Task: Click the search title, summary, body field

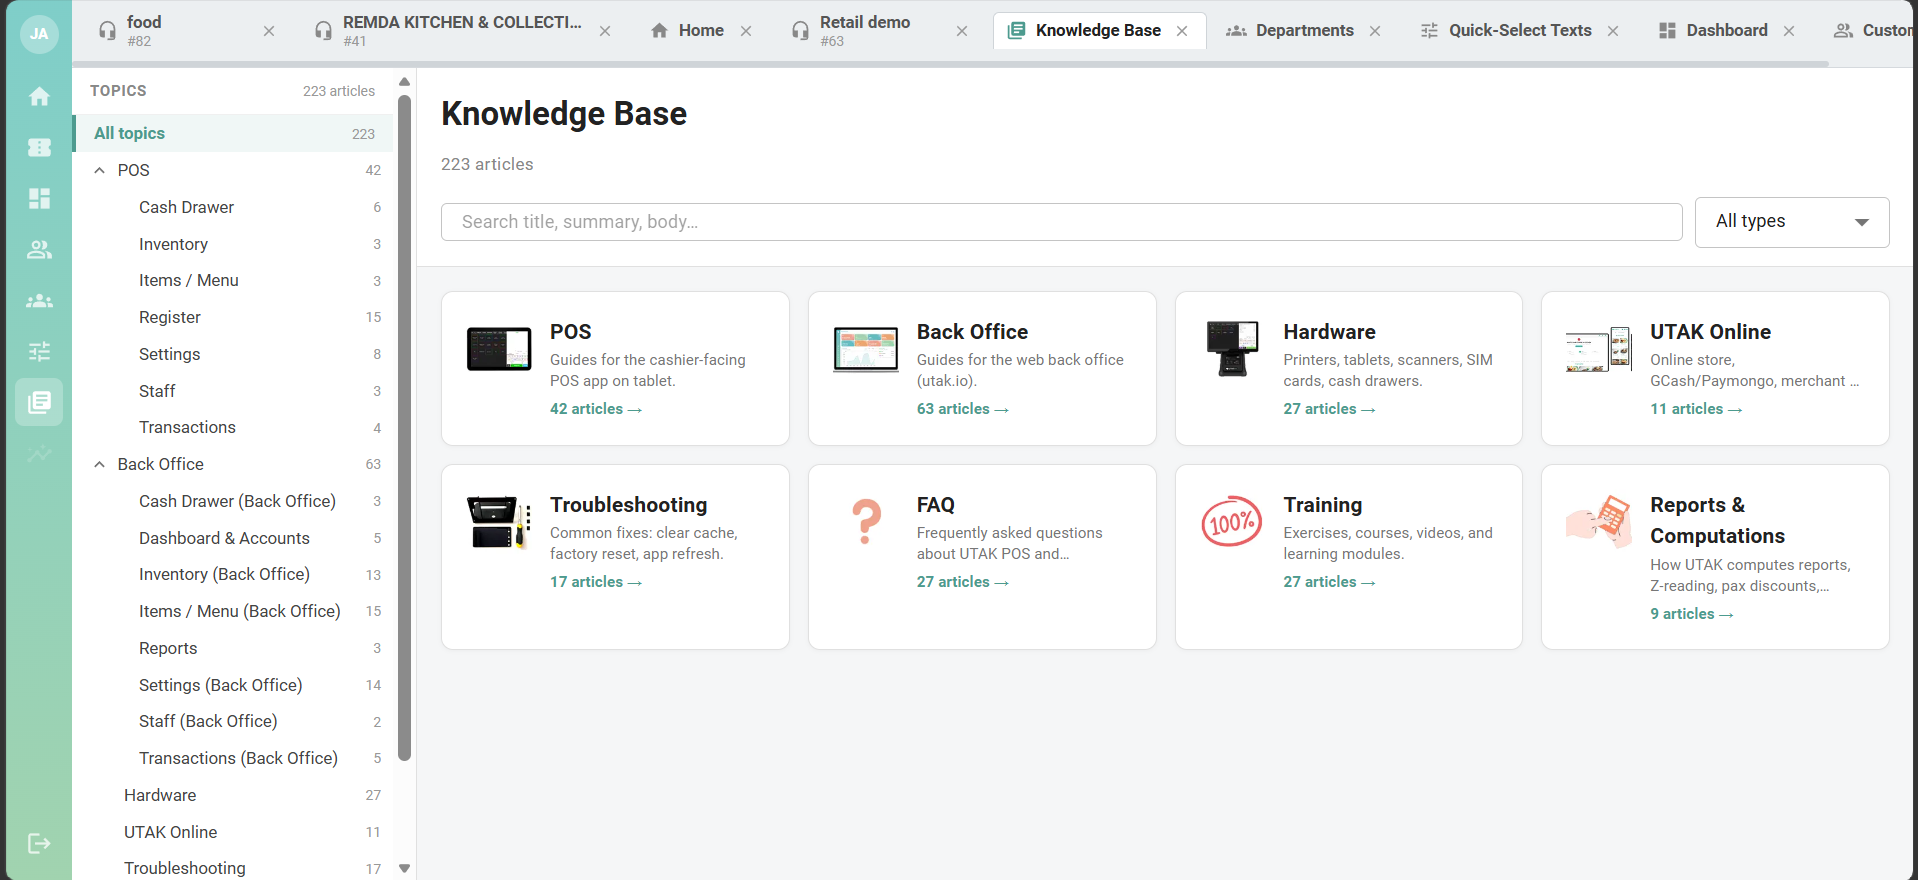Action: tap(1062, 222)
